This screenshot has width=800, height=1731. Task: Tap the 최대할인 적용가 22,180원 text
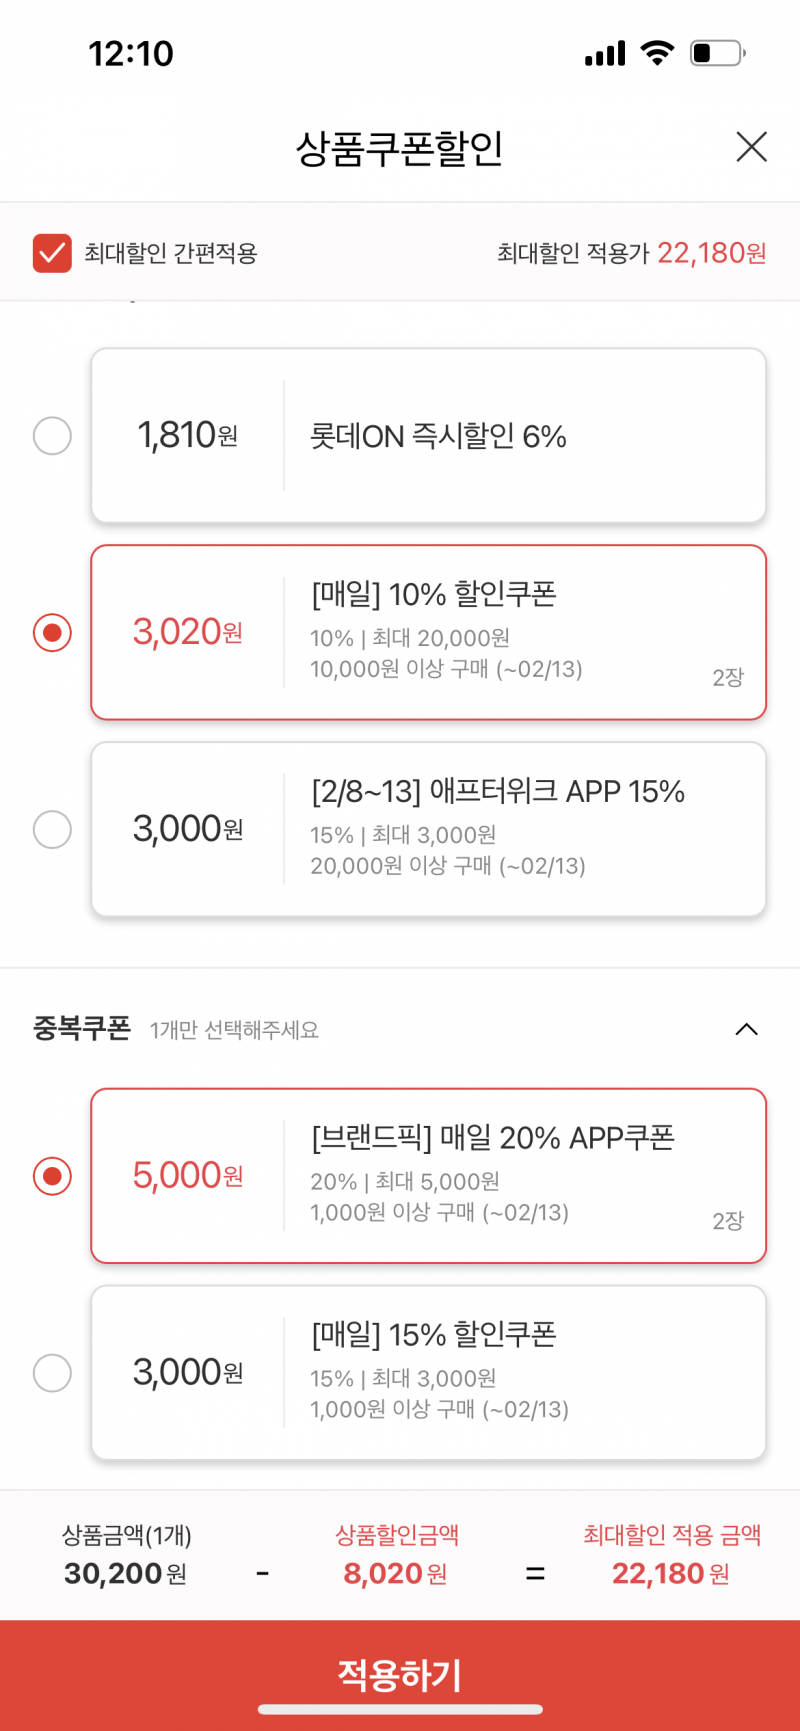632,253
